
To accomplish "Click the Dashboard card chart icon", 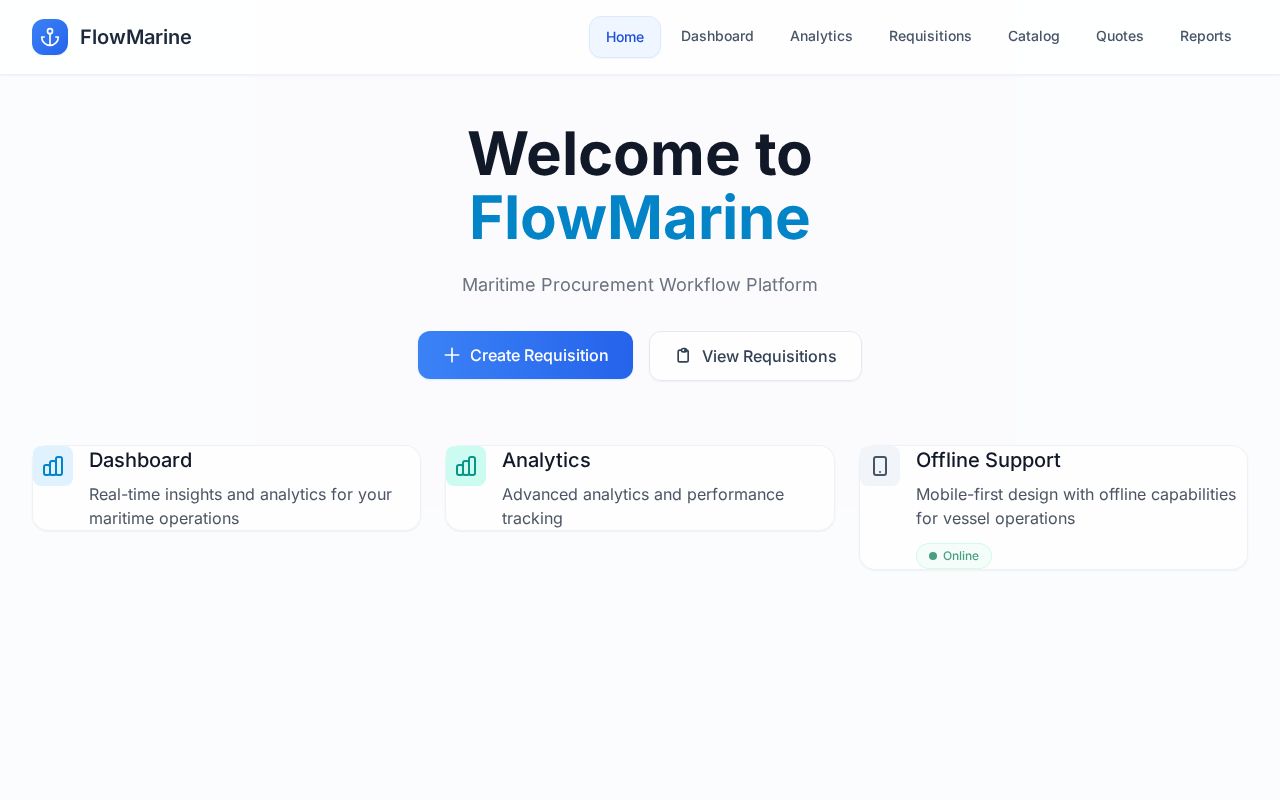I will [53, 466].
